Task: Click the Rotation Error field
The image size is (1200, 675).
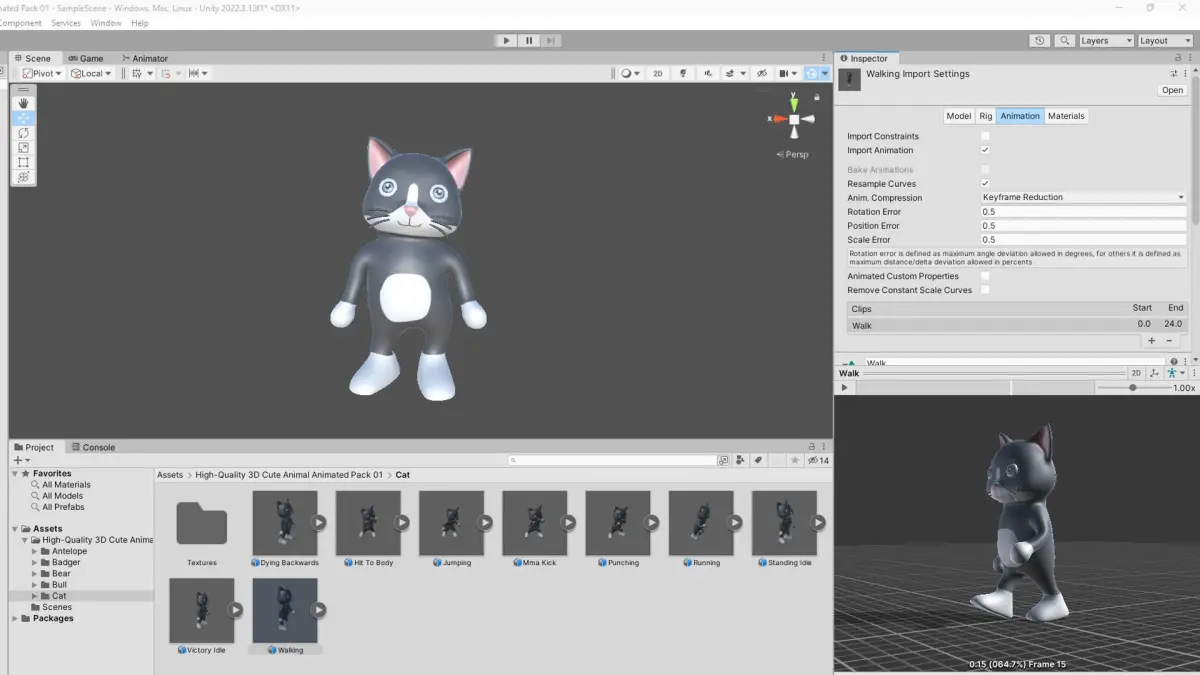Action: [1083, 212]
